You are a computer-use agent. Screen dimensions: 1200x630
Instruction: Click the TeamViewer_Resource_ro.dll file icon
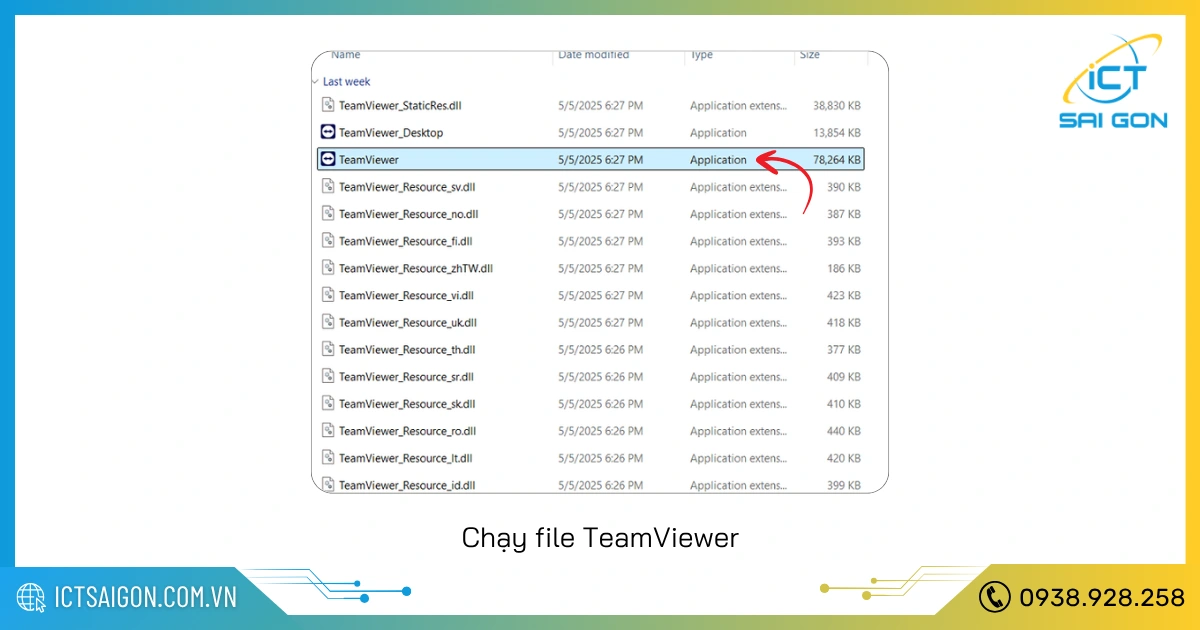coord(328,430)
